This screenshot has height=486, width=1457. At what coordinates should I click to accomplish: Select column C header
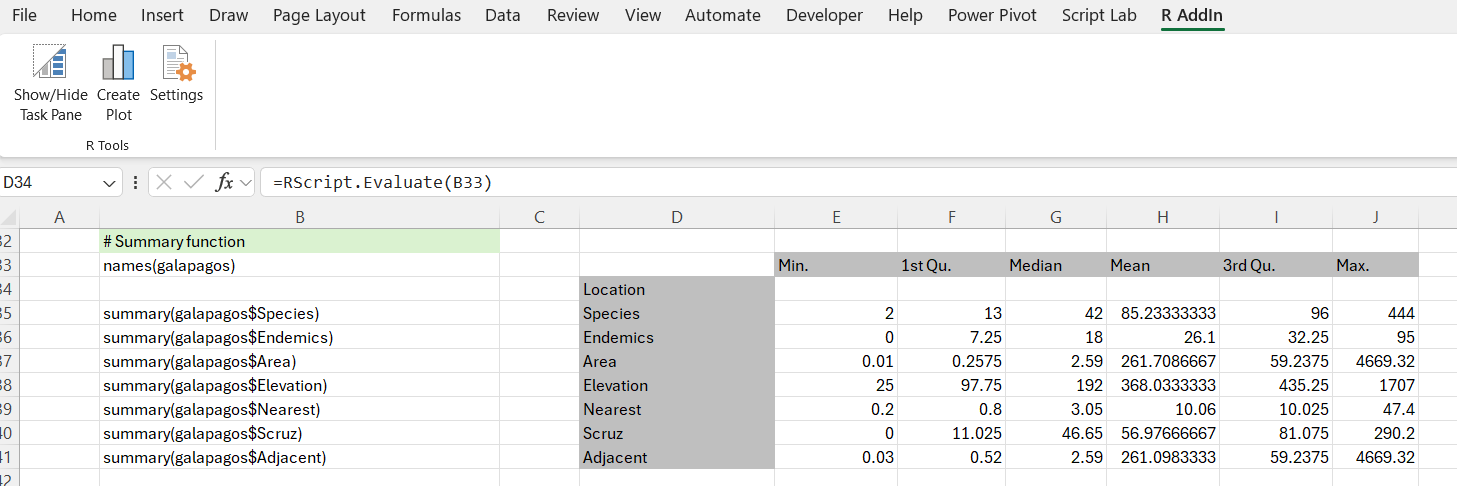coord(540,217)
